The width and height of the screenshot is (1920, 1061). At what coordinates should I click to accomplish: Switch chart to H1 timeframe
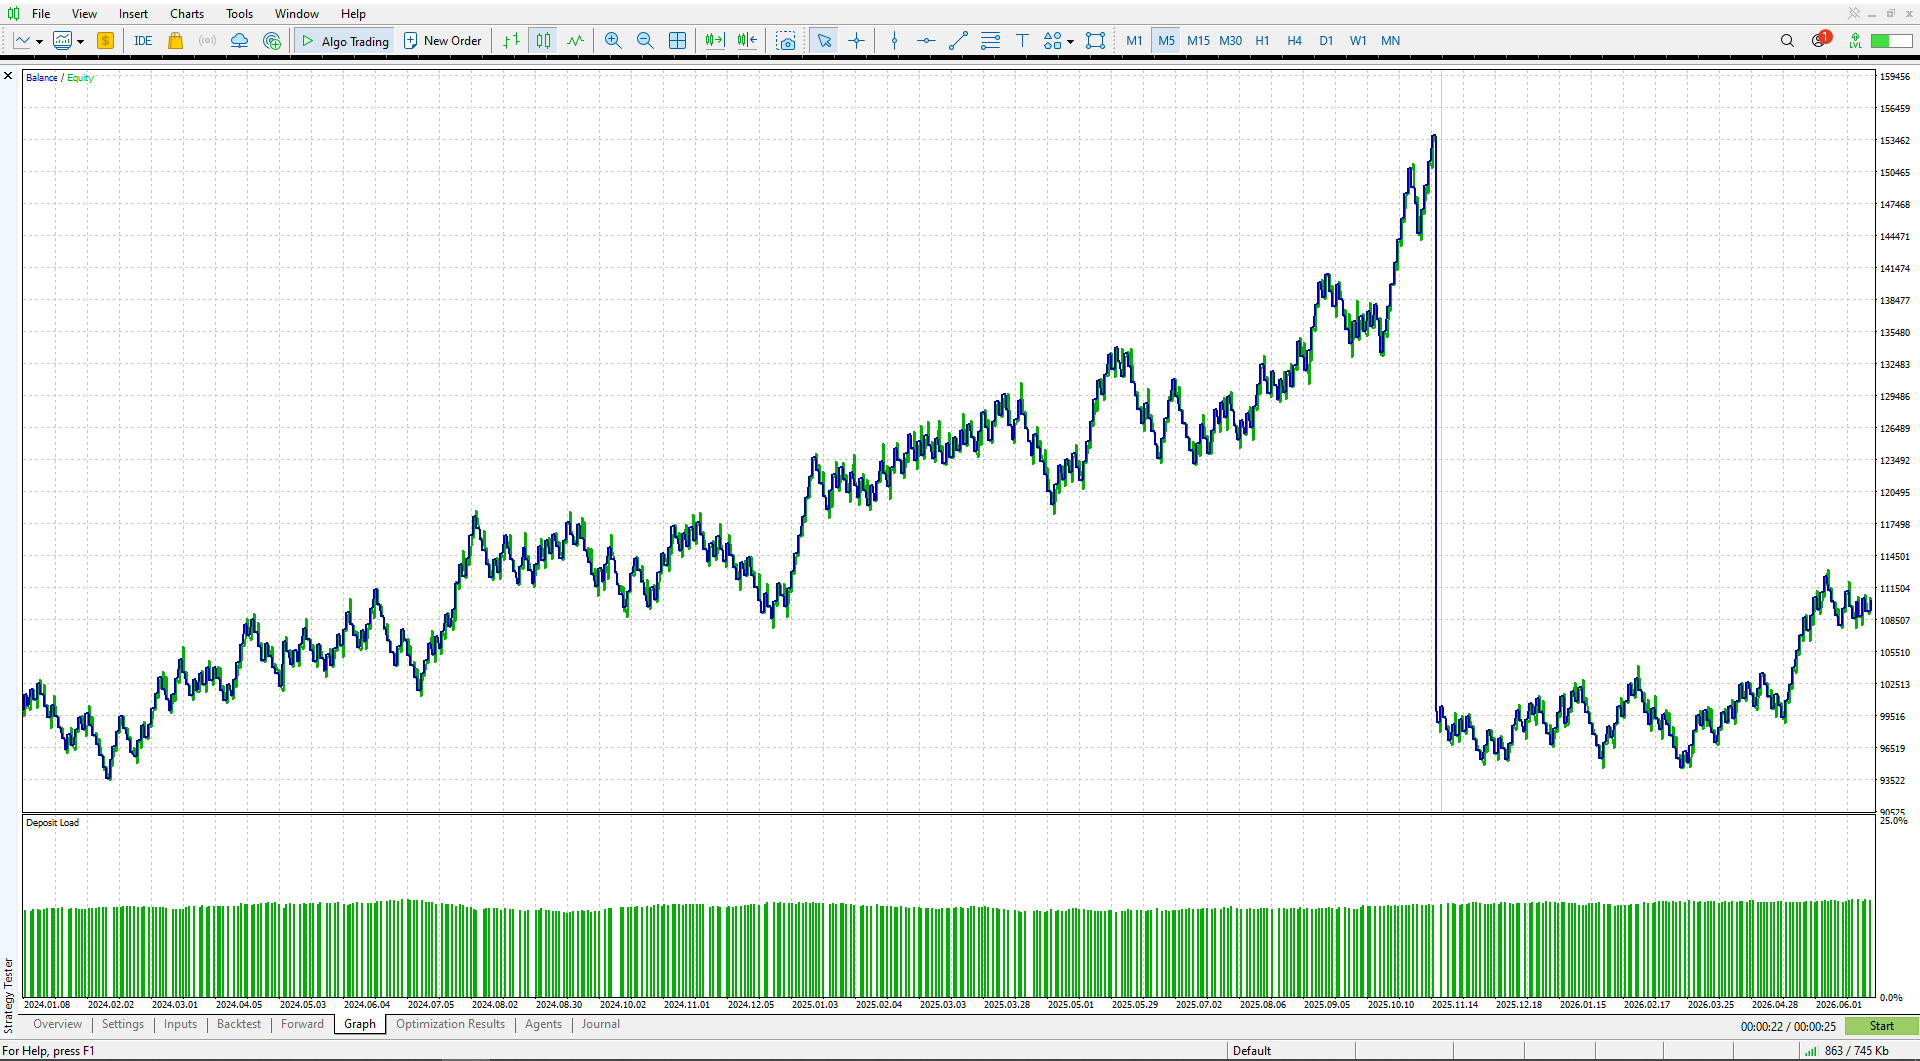click(1262, 41)
